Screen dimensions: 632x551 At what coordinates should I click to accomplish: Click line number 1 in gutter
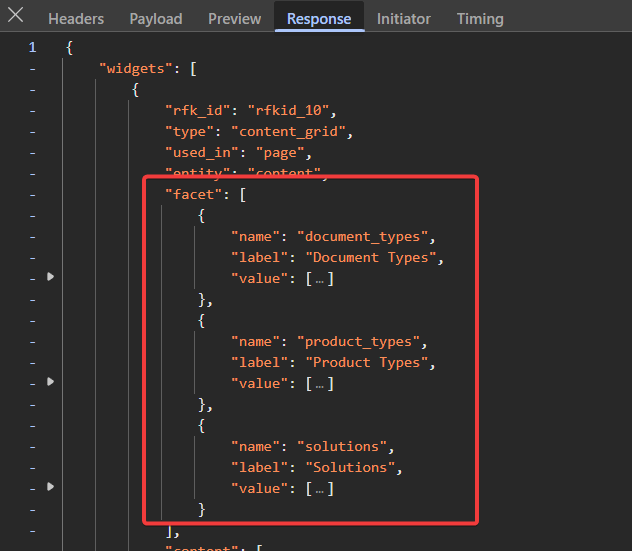pyautogui.click(x=32, y=47)
